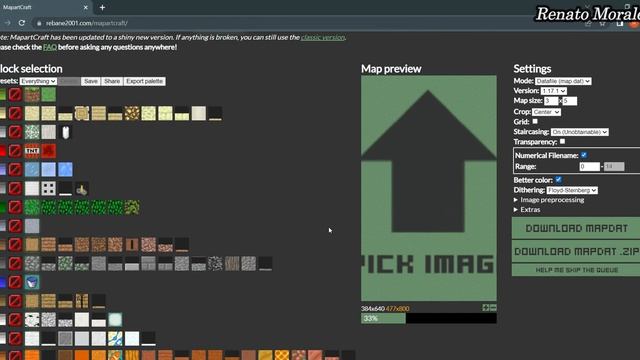
Task: Open the Staircasing dropdown
Action: pyautogui.click(x=580, y=132)
